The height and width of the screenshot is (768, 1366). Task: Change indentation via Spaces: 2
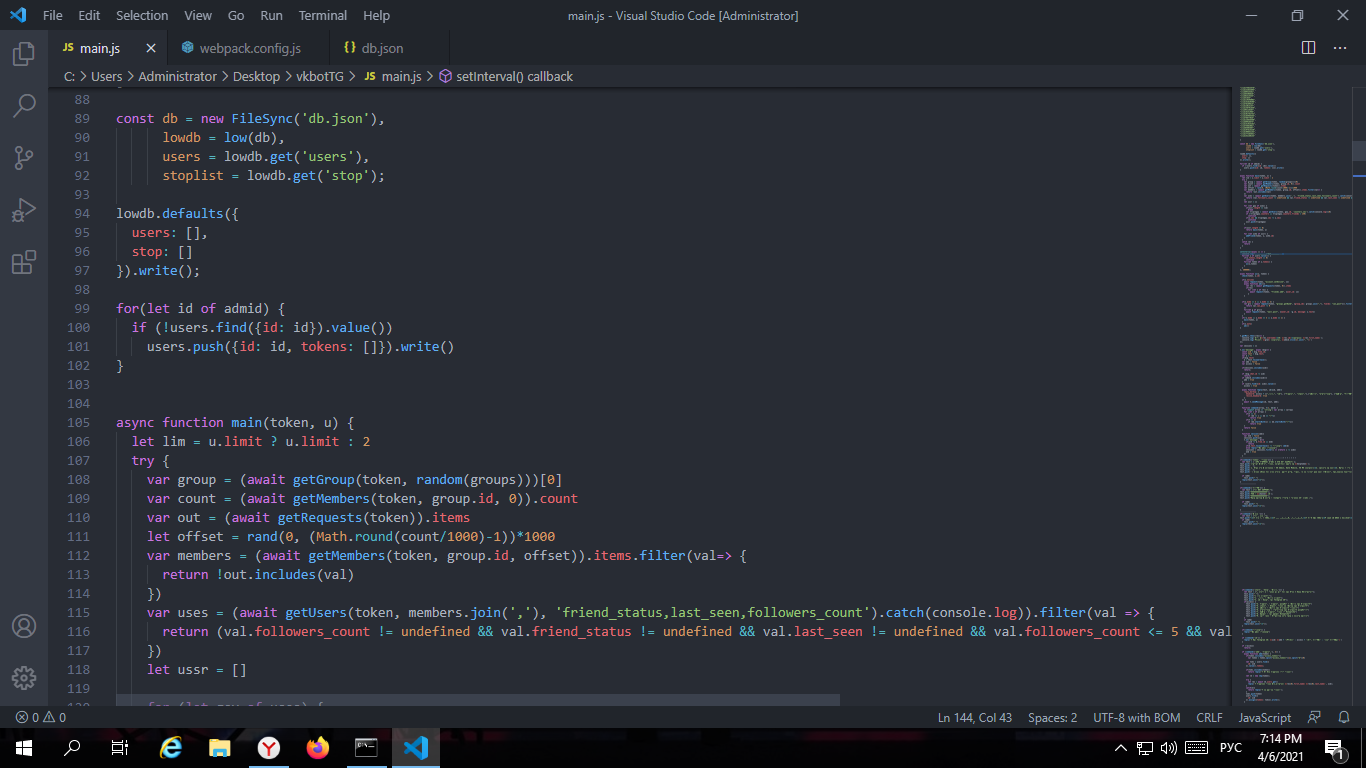click(x=1052, y=717)
